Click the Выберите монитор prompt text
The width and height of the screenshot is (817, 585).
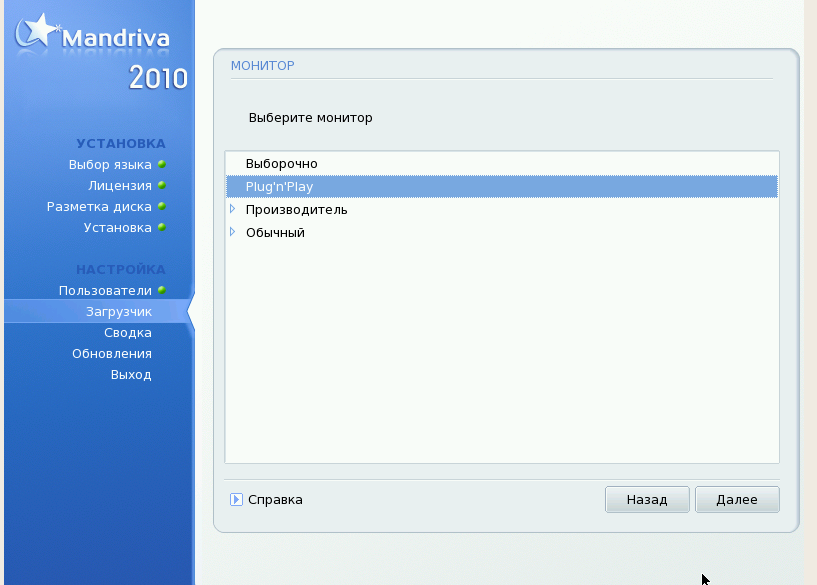[x=311, y=118]
